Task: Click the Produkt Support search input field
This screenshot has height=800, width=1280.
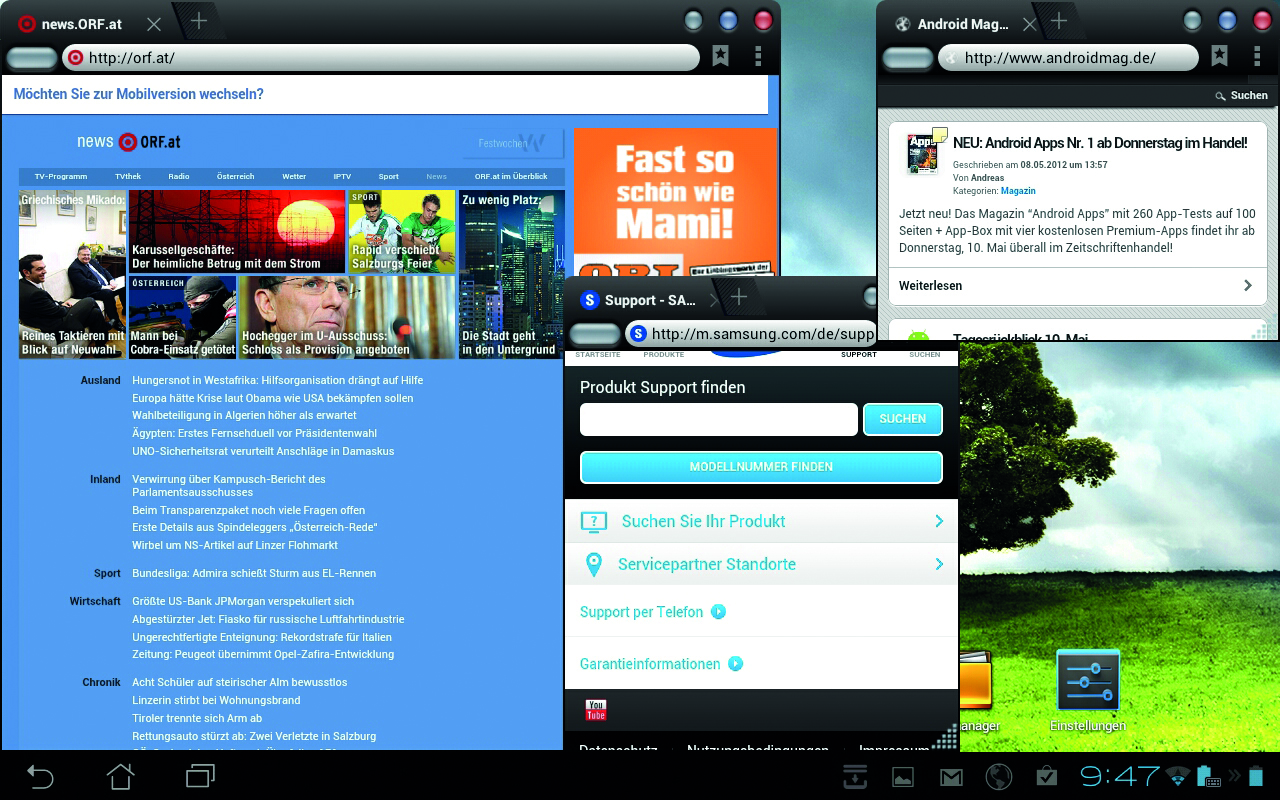Action: pyautogui.click(x=718, y=419)
